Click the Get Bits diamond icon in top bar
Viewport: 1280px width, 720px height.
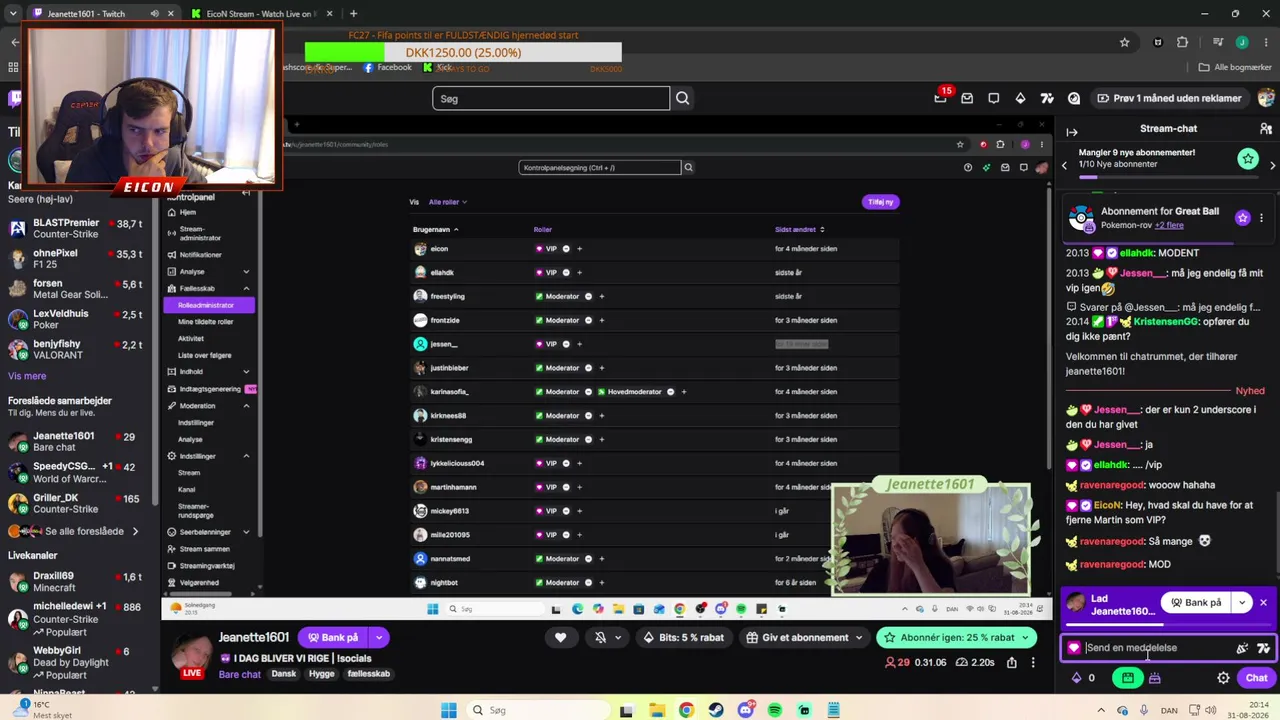(x=1020, y=98)
